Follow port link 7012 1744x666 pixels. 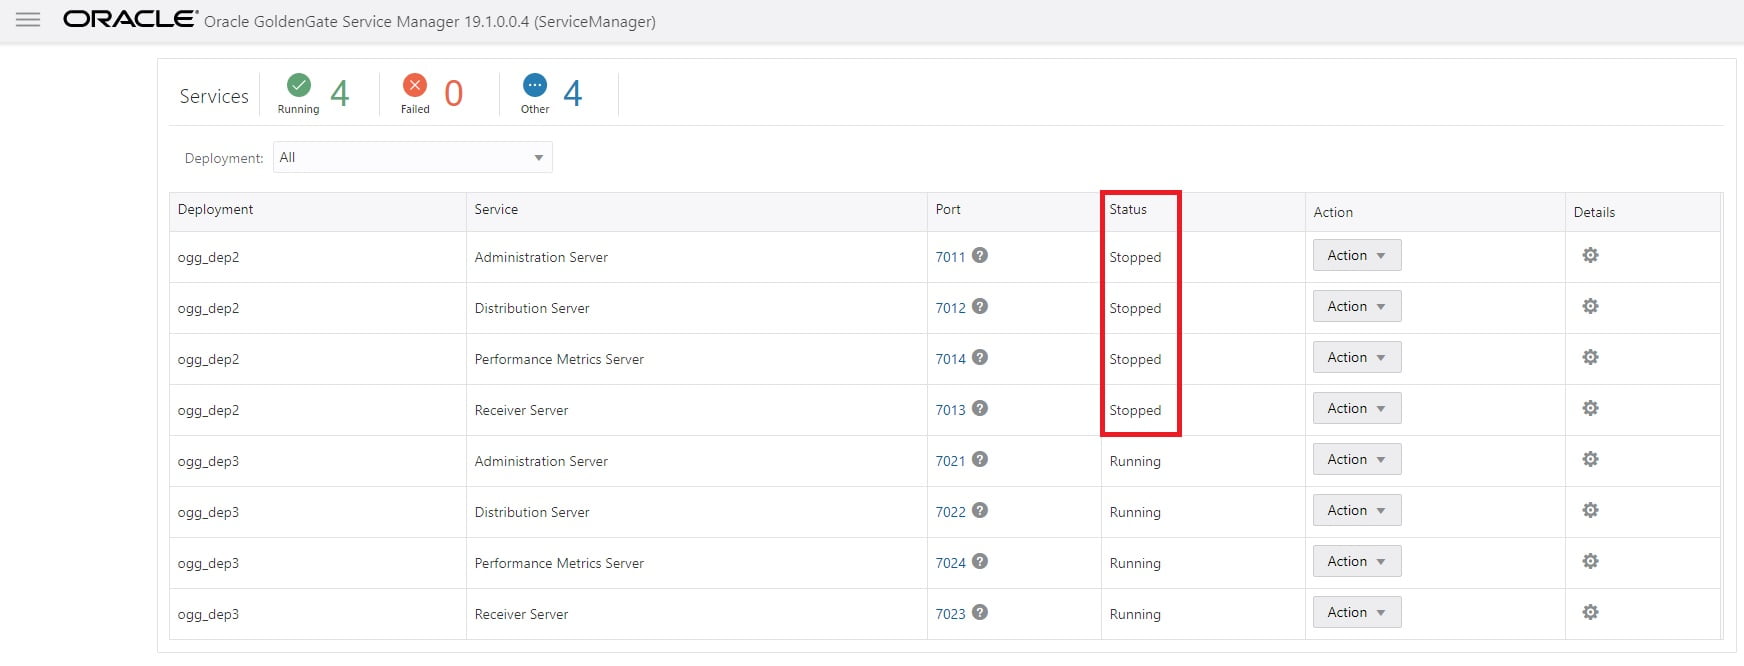950,308
